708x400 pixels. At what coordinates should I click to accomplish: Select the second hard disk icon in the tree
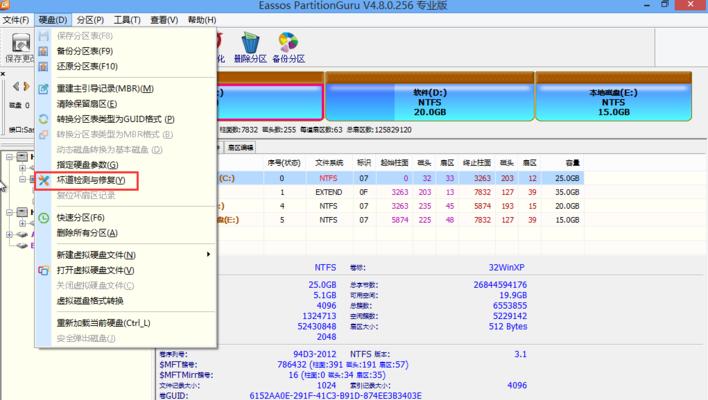22,212
